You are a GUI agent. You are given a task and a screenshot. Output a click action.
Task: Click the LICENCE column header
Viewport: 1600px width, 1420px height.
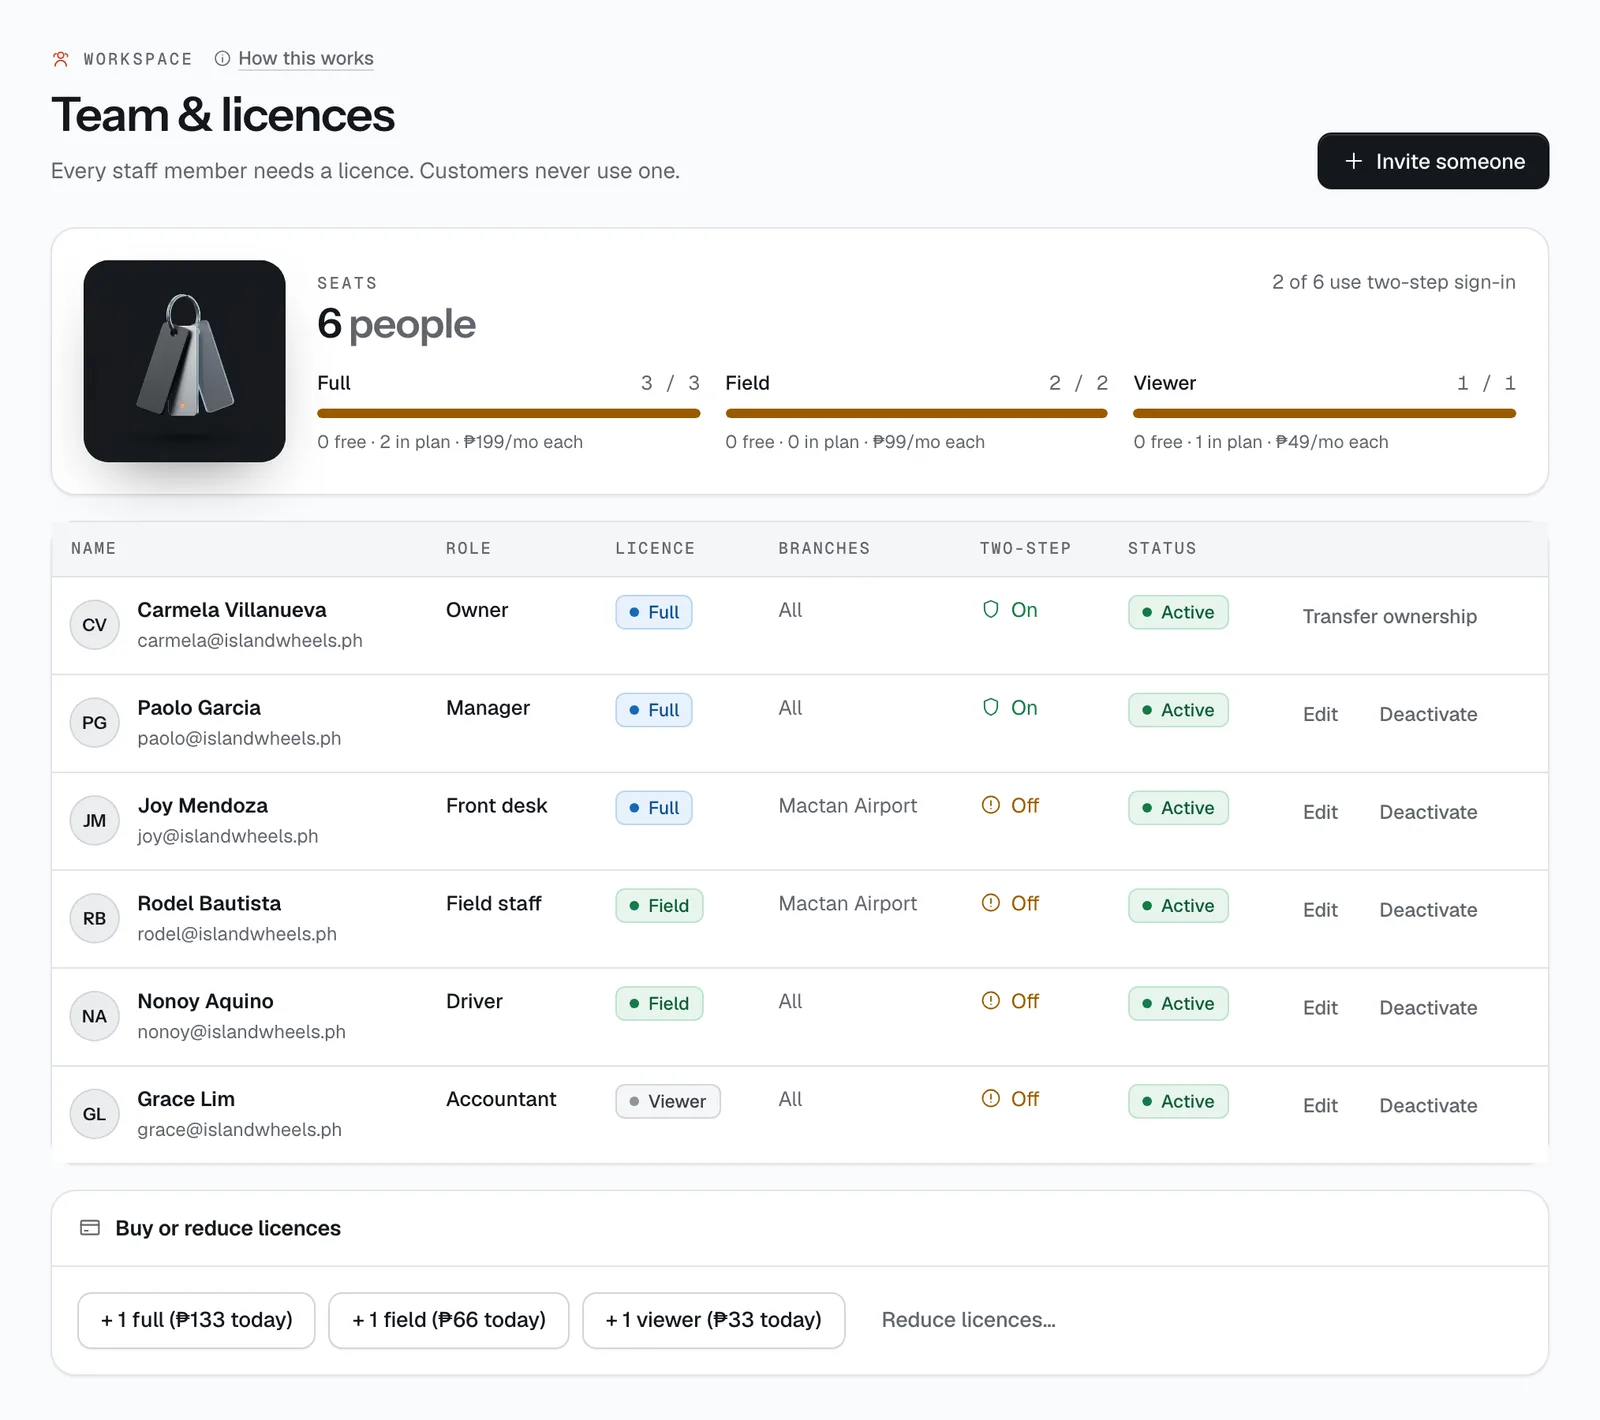[655, 548]
